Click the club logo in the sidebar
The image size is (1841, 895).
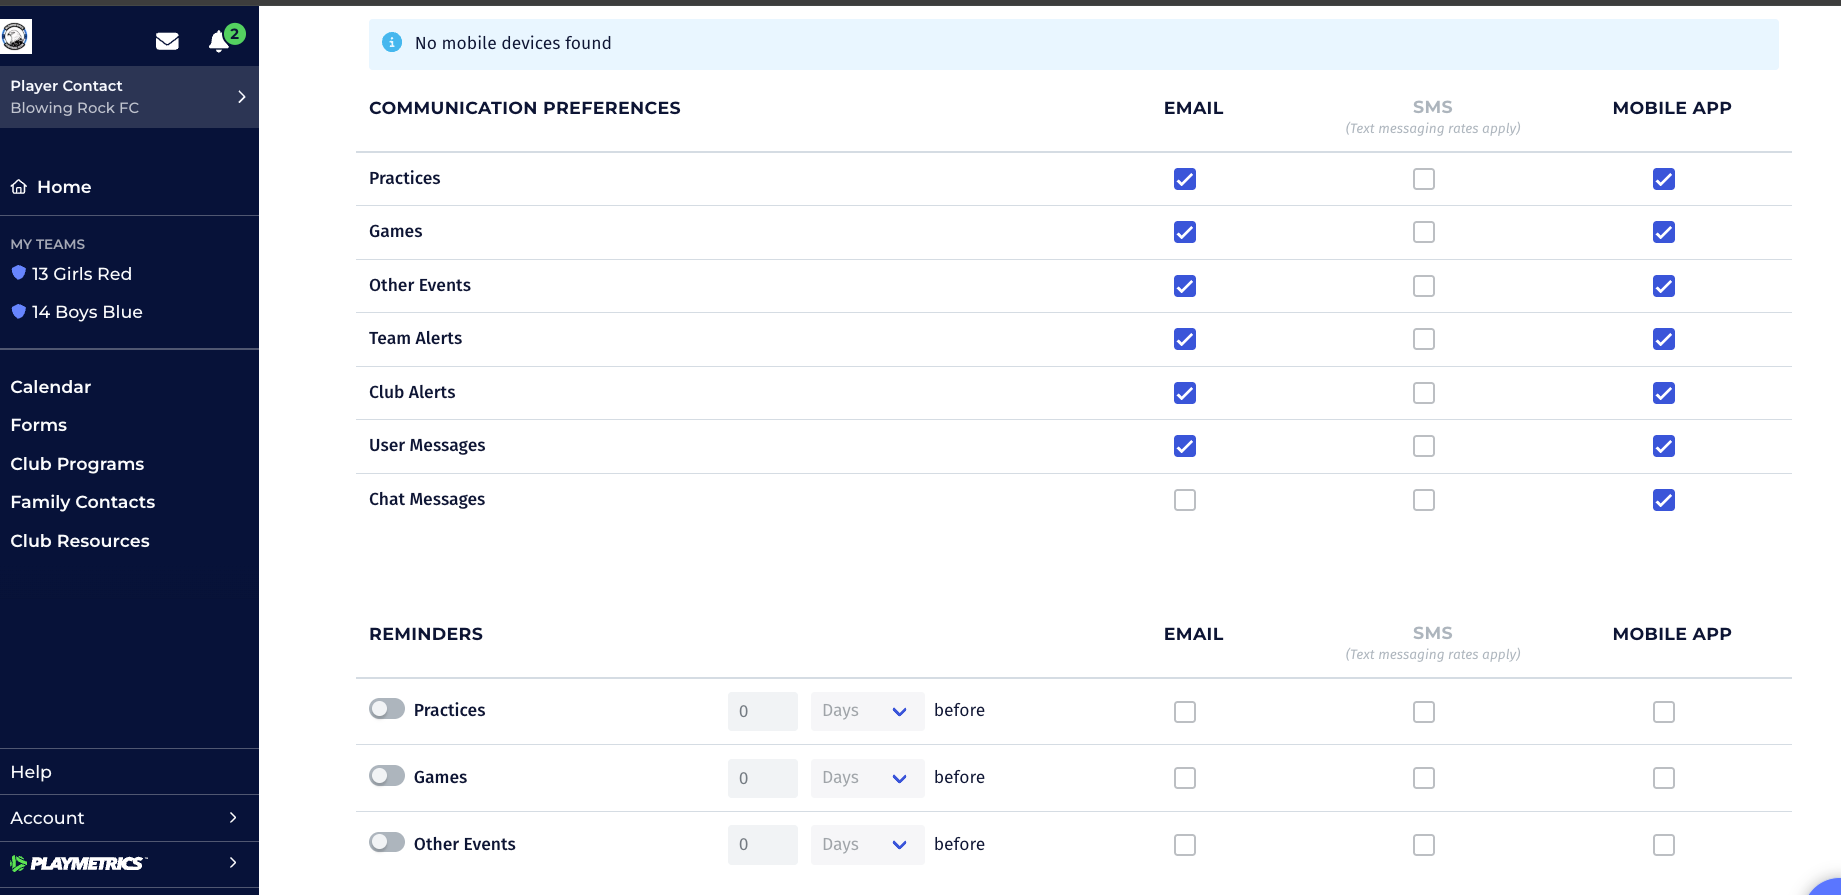tap(16, 37)
